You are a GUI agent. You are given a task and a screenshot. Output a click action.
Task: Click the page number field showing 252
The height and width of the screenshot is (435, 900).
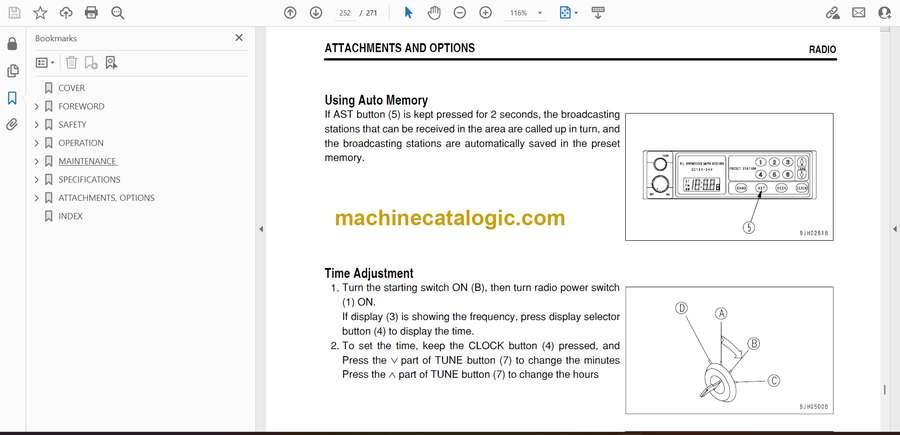(x=345, y=13)
